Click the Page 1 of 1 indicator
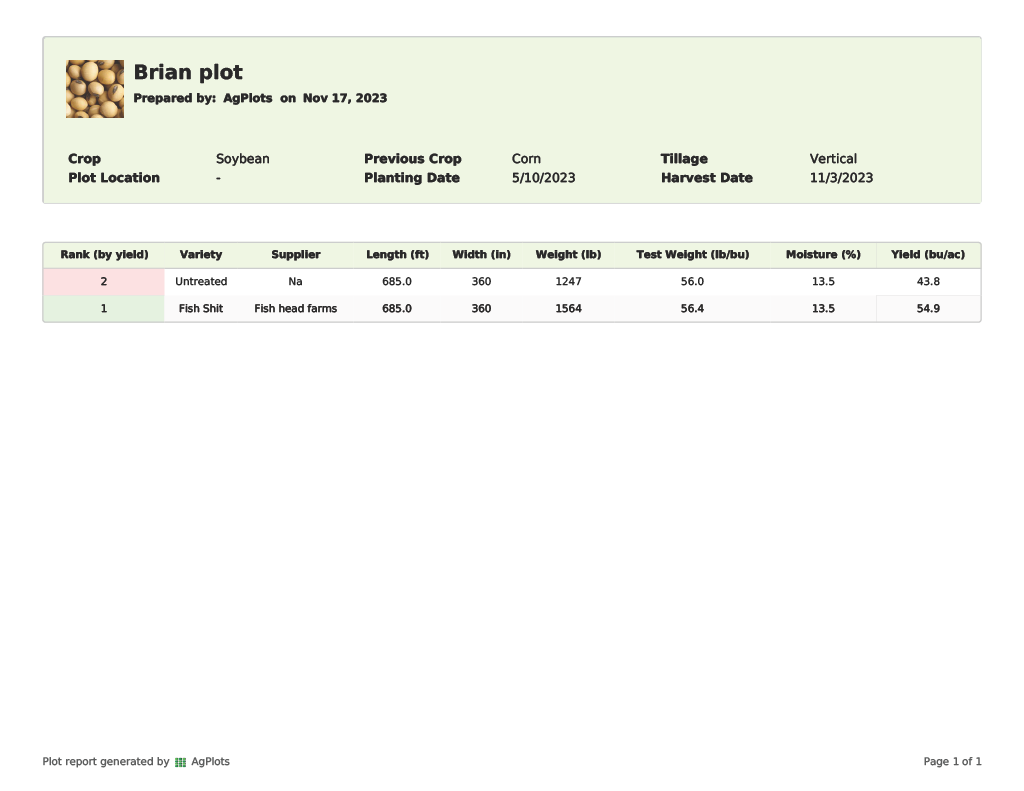Viewport: 1024px width, 791px height. pyautogui.click(x=952, y=762)
